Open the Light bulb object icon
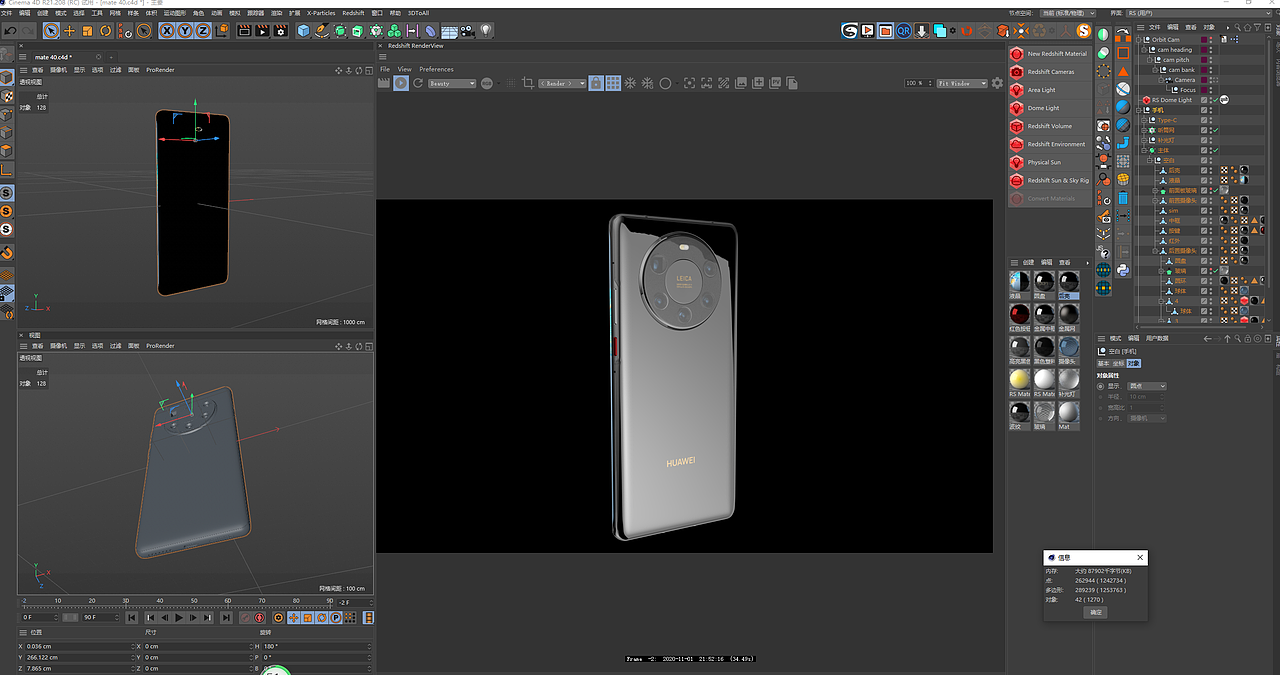This screenshot has height=675, width=1280. 486,31
